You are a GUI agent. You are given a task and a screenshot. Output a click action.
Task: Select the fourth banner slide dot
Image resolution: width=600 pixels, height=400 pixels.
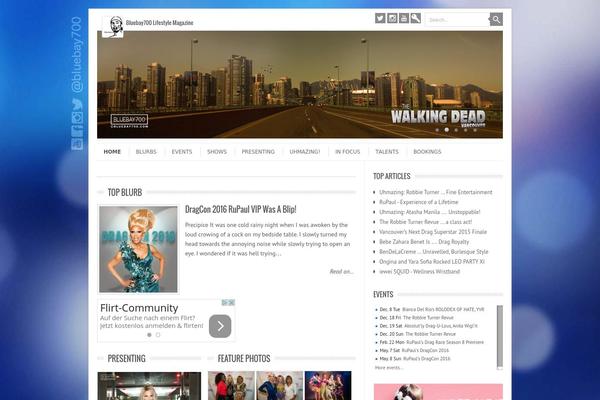coord(466,130)
